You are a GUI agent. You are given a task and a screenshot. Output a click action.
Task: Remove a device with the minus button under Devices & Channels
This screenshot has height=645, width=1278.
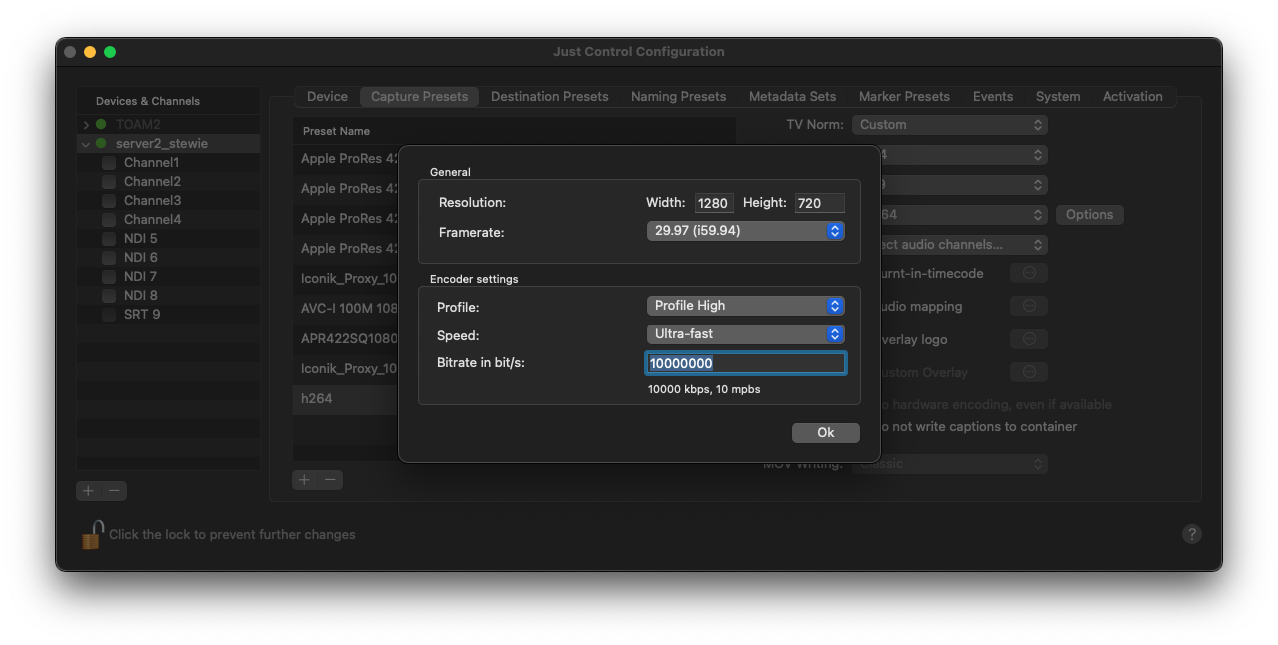tap(115, 490)
